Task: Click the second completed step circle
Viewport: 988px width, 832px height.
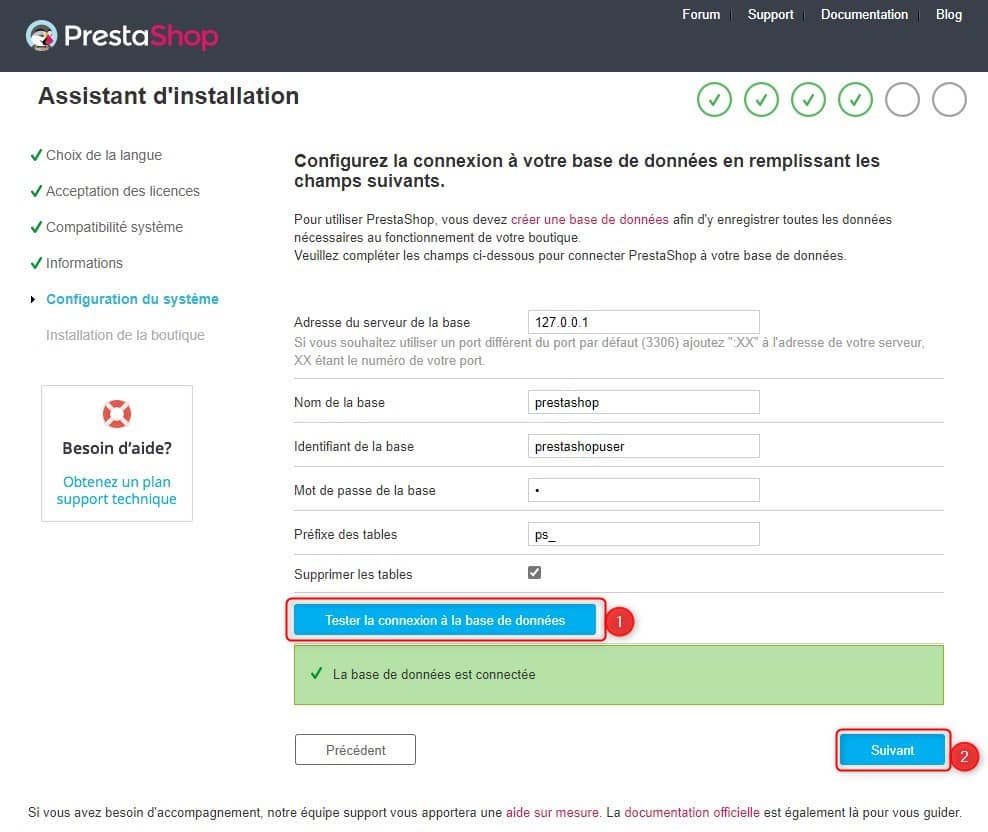Action: click(761, 100)
